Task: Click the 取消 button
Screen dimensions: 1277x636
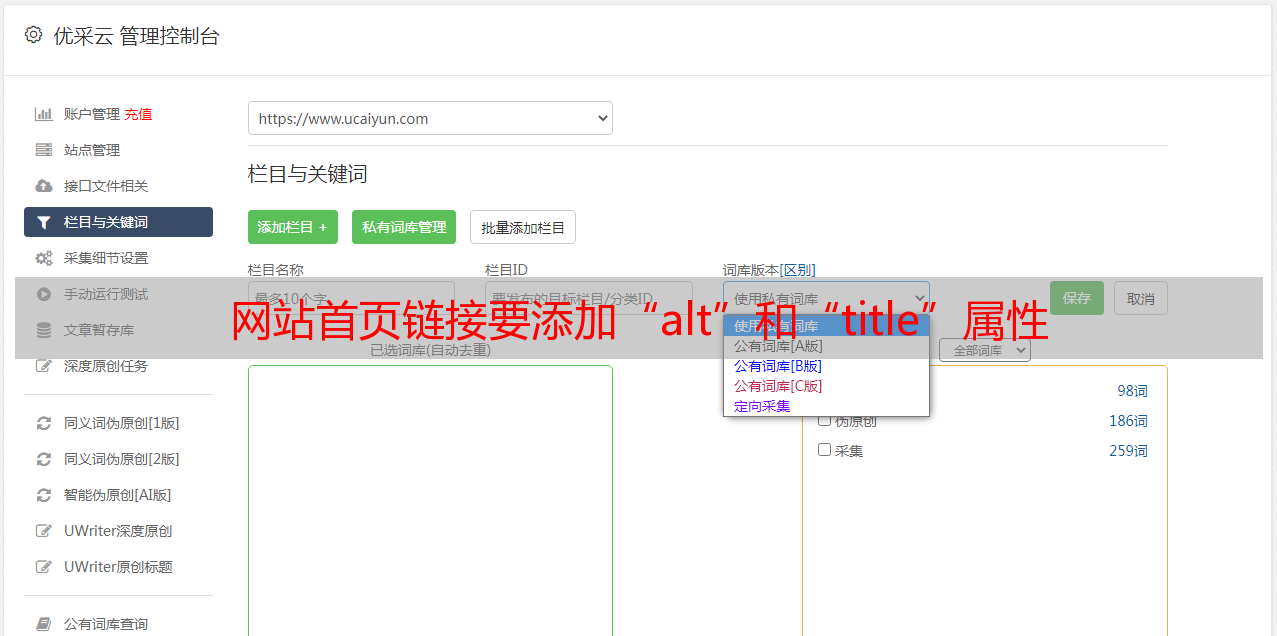Action: coord(1141,298)
